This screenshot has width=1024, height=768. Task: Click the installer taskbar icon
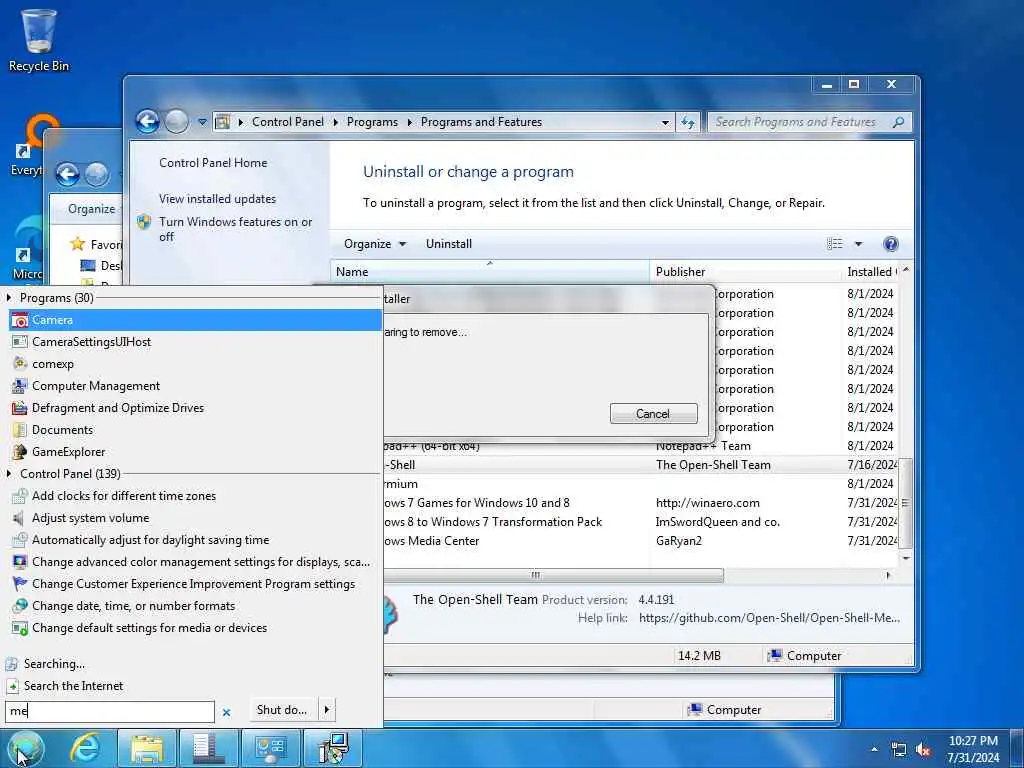(333, 748)
